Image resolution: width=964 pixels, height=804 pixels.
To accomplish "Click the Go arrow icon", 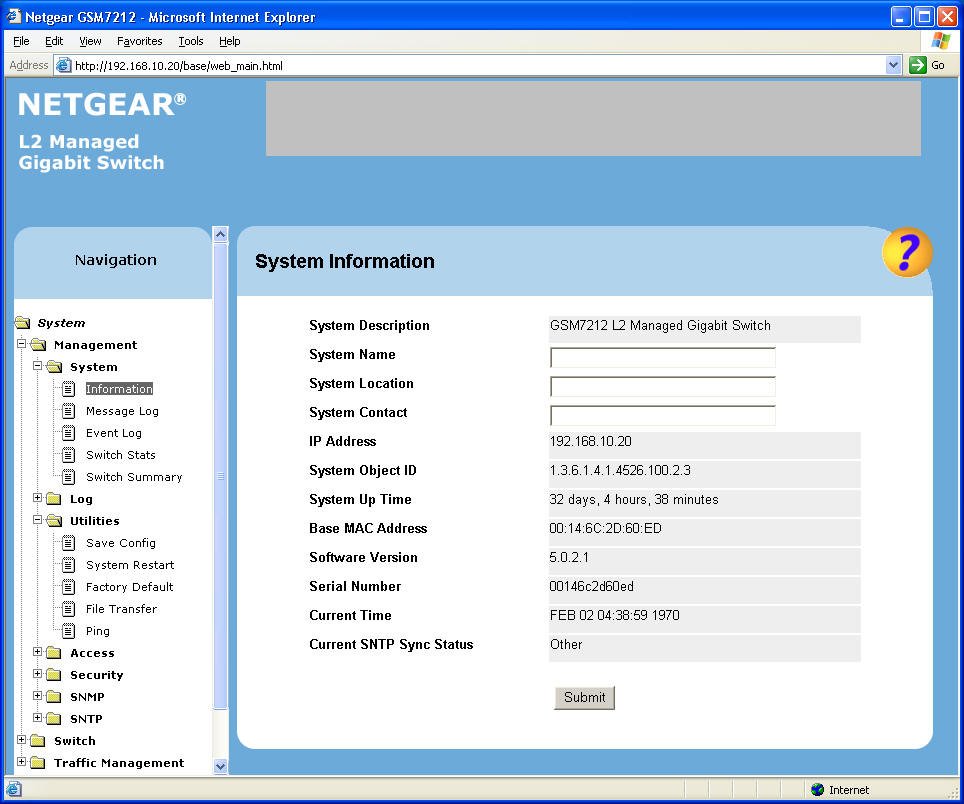I will [x=917, y=65].
